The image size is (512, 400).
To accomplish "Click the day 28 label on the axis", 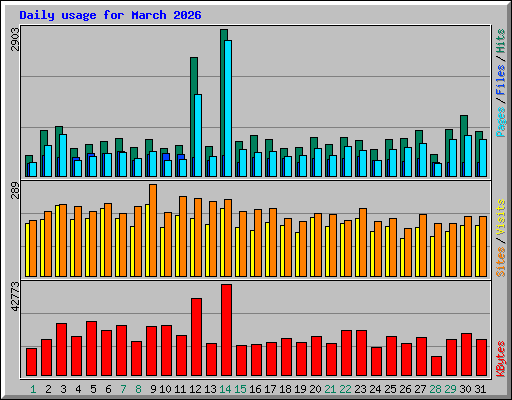I will (435, 389).
